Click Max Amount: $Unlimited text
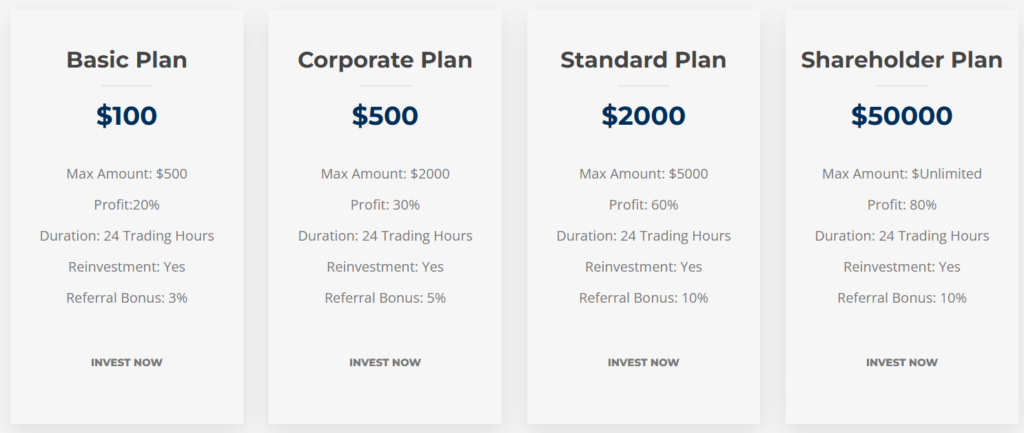The height and width of the screenshot is (433, 1024). 901,174
